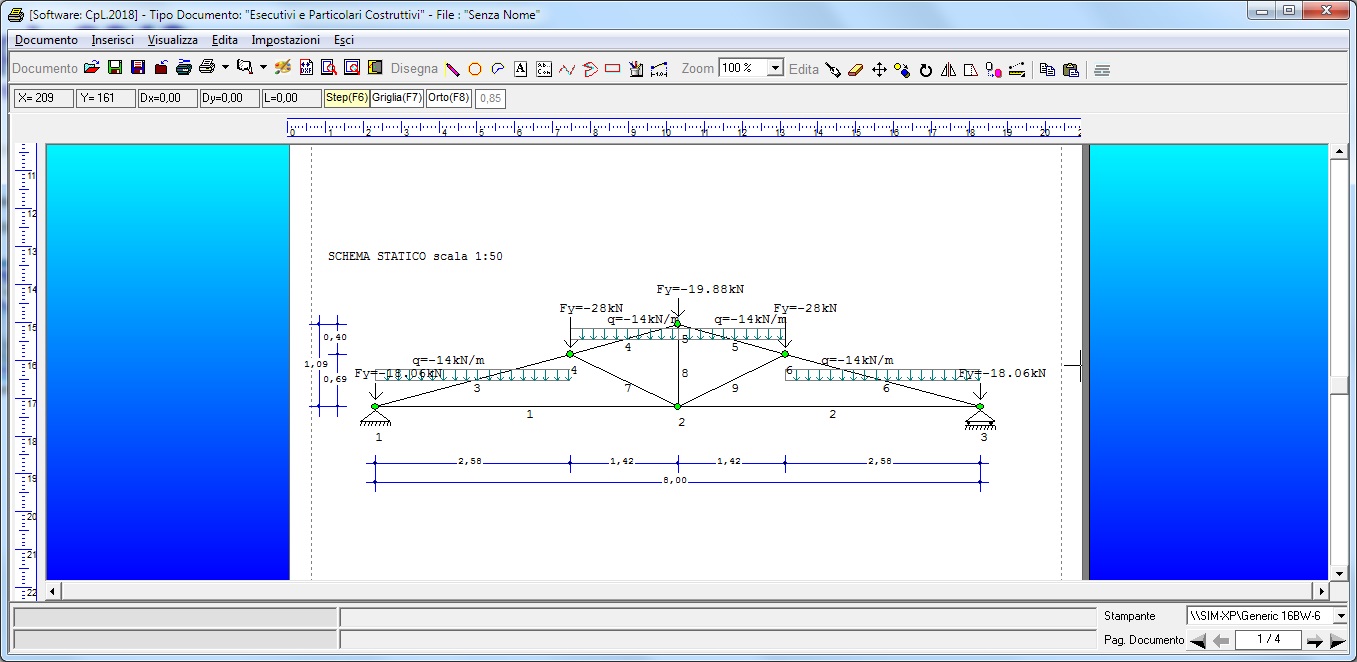Open the Esci menu
The height and width of the screenshot is (662, 1357).
point(344,40)
